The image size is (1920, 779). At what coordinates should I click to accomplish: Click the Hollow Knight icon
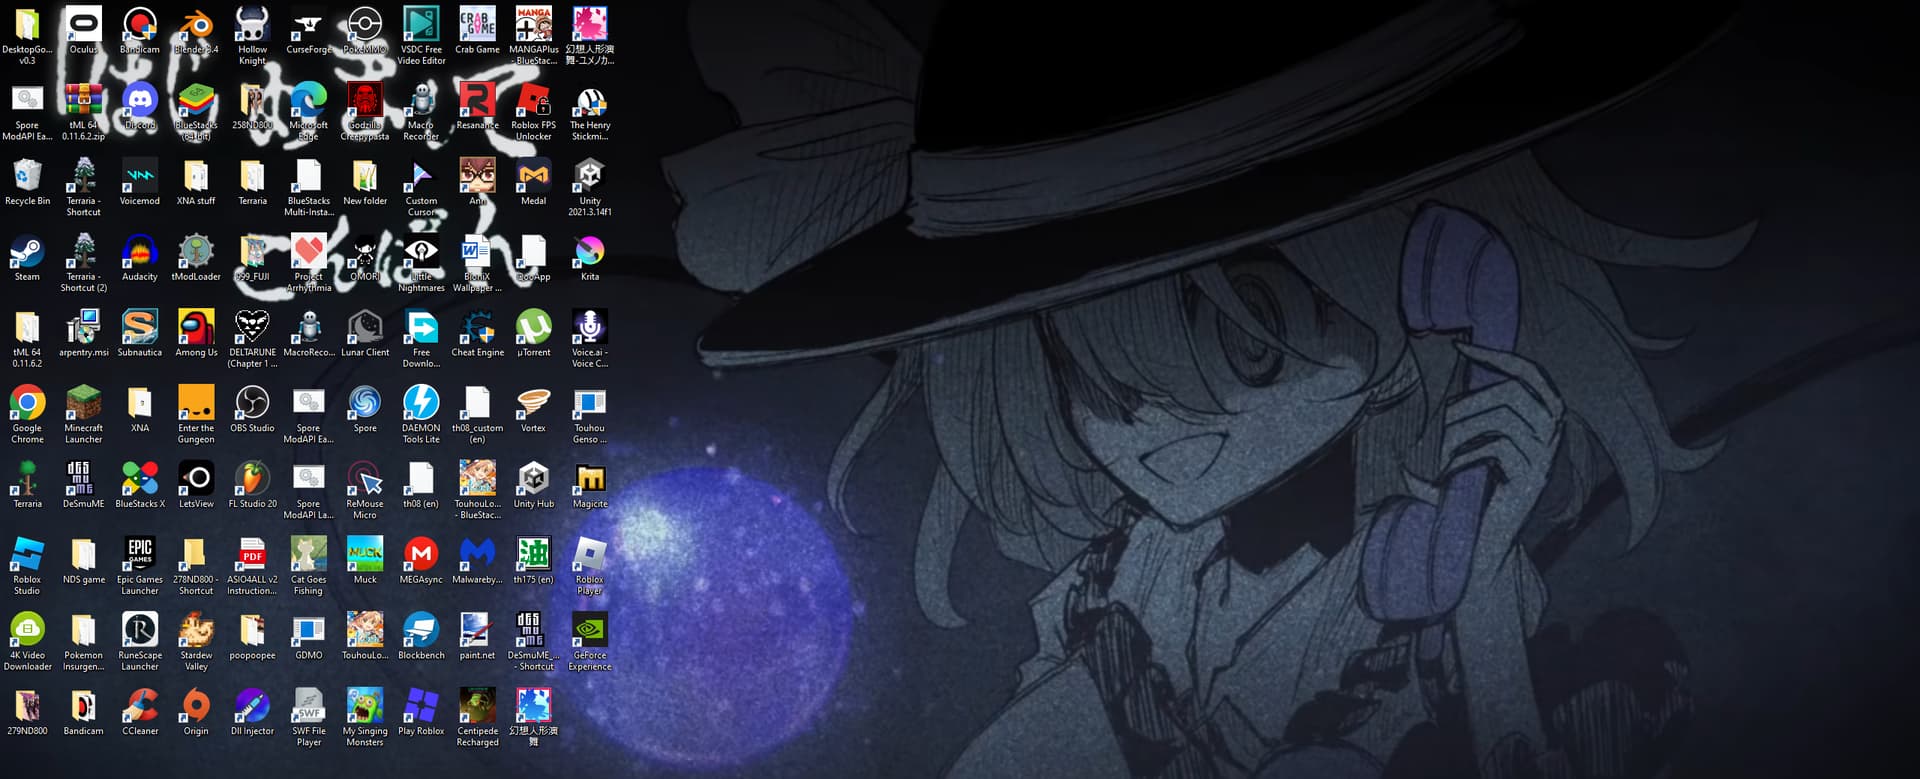[x=252, y=24]
